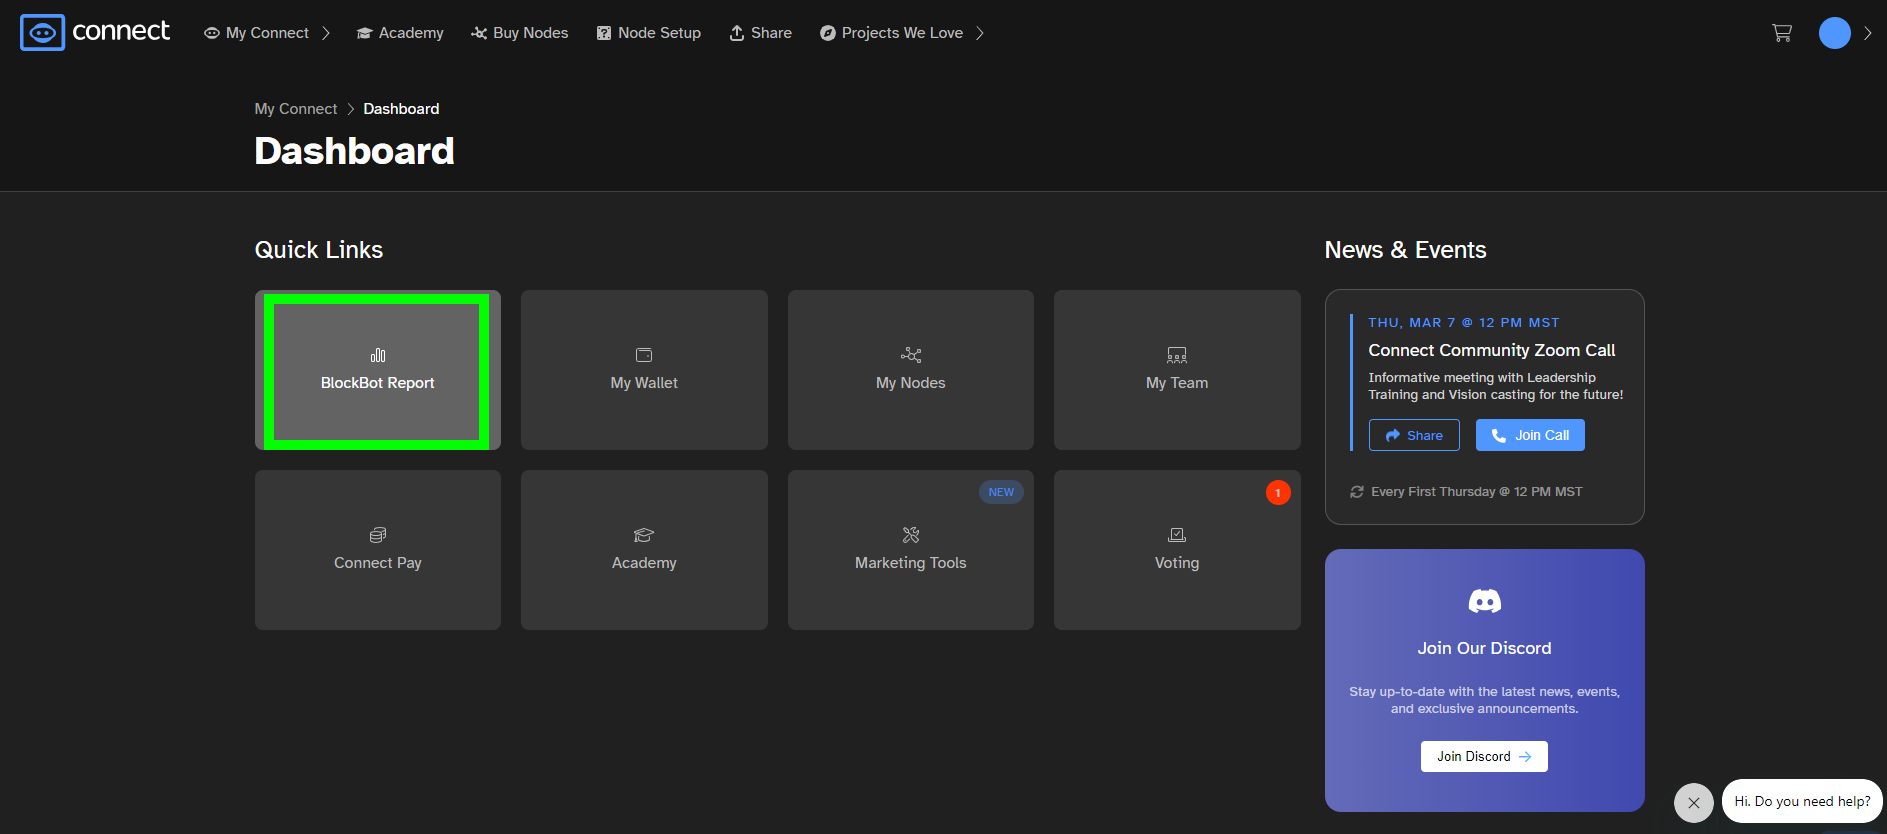Screen dimensions: 1887x834
Task: Expand account menu chevron beside avatar
Action: coord(1867,33)
